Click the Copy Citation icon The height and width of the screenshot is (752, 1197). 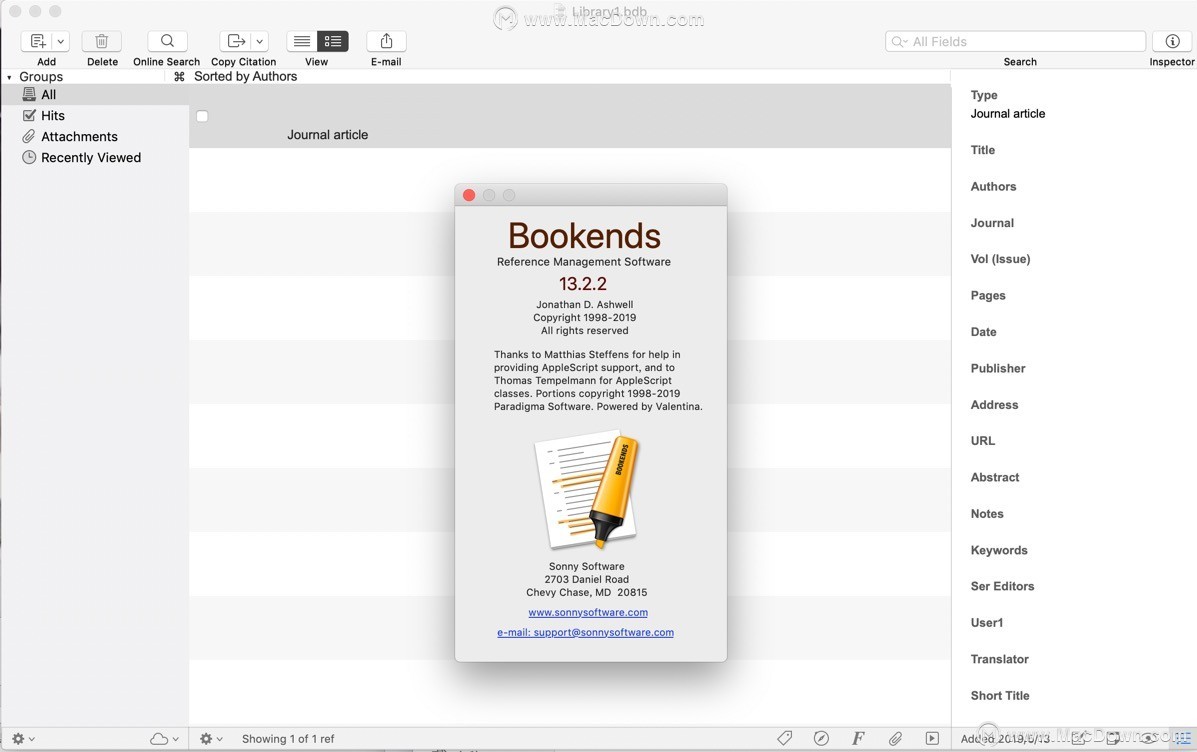coord(236,41)
